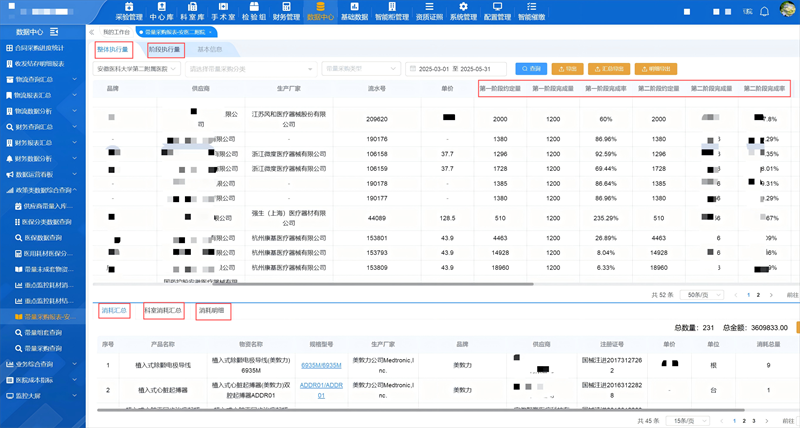Open the 配置管理 monitor module
The image size is (800, 428).
coord(497,11)
